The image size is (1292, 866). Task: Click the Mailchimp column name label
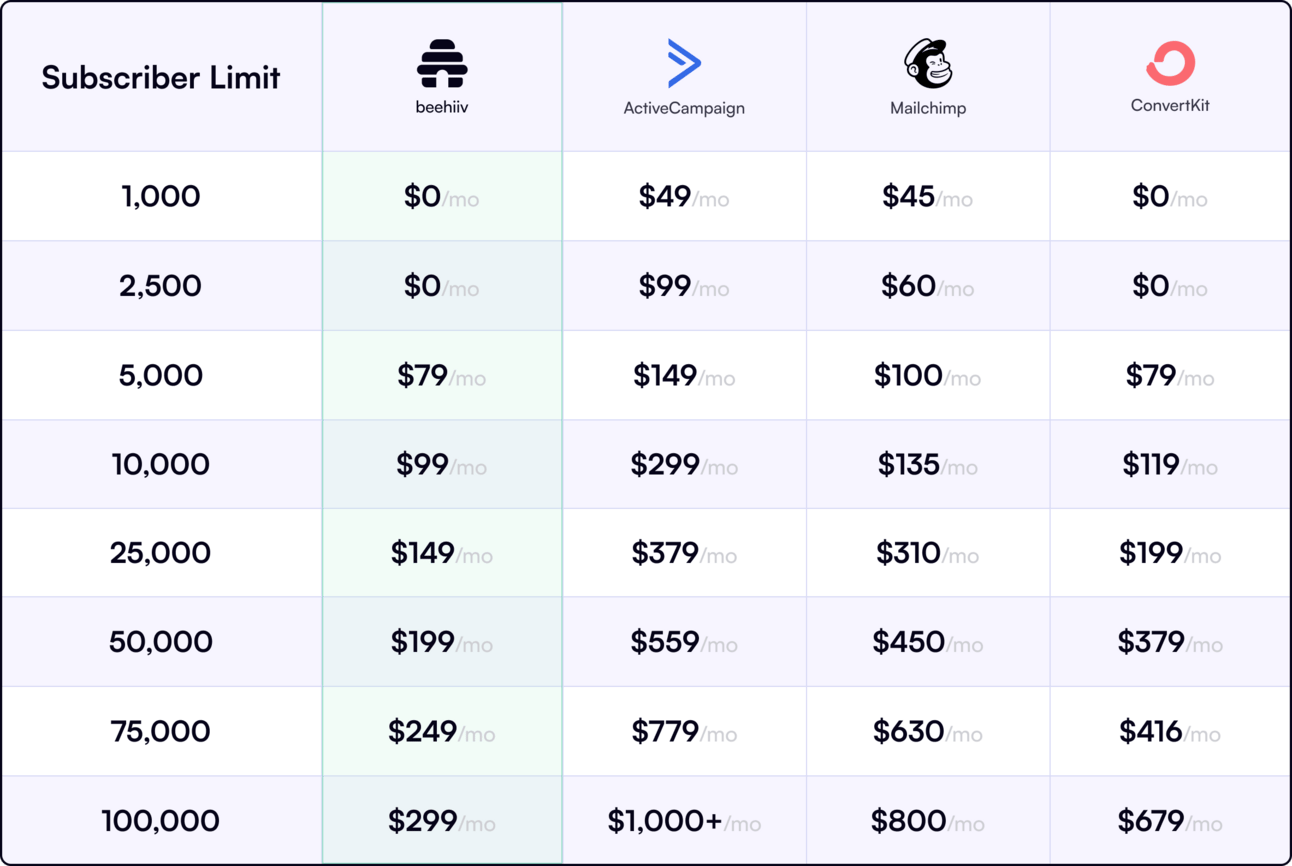point(928,108)
